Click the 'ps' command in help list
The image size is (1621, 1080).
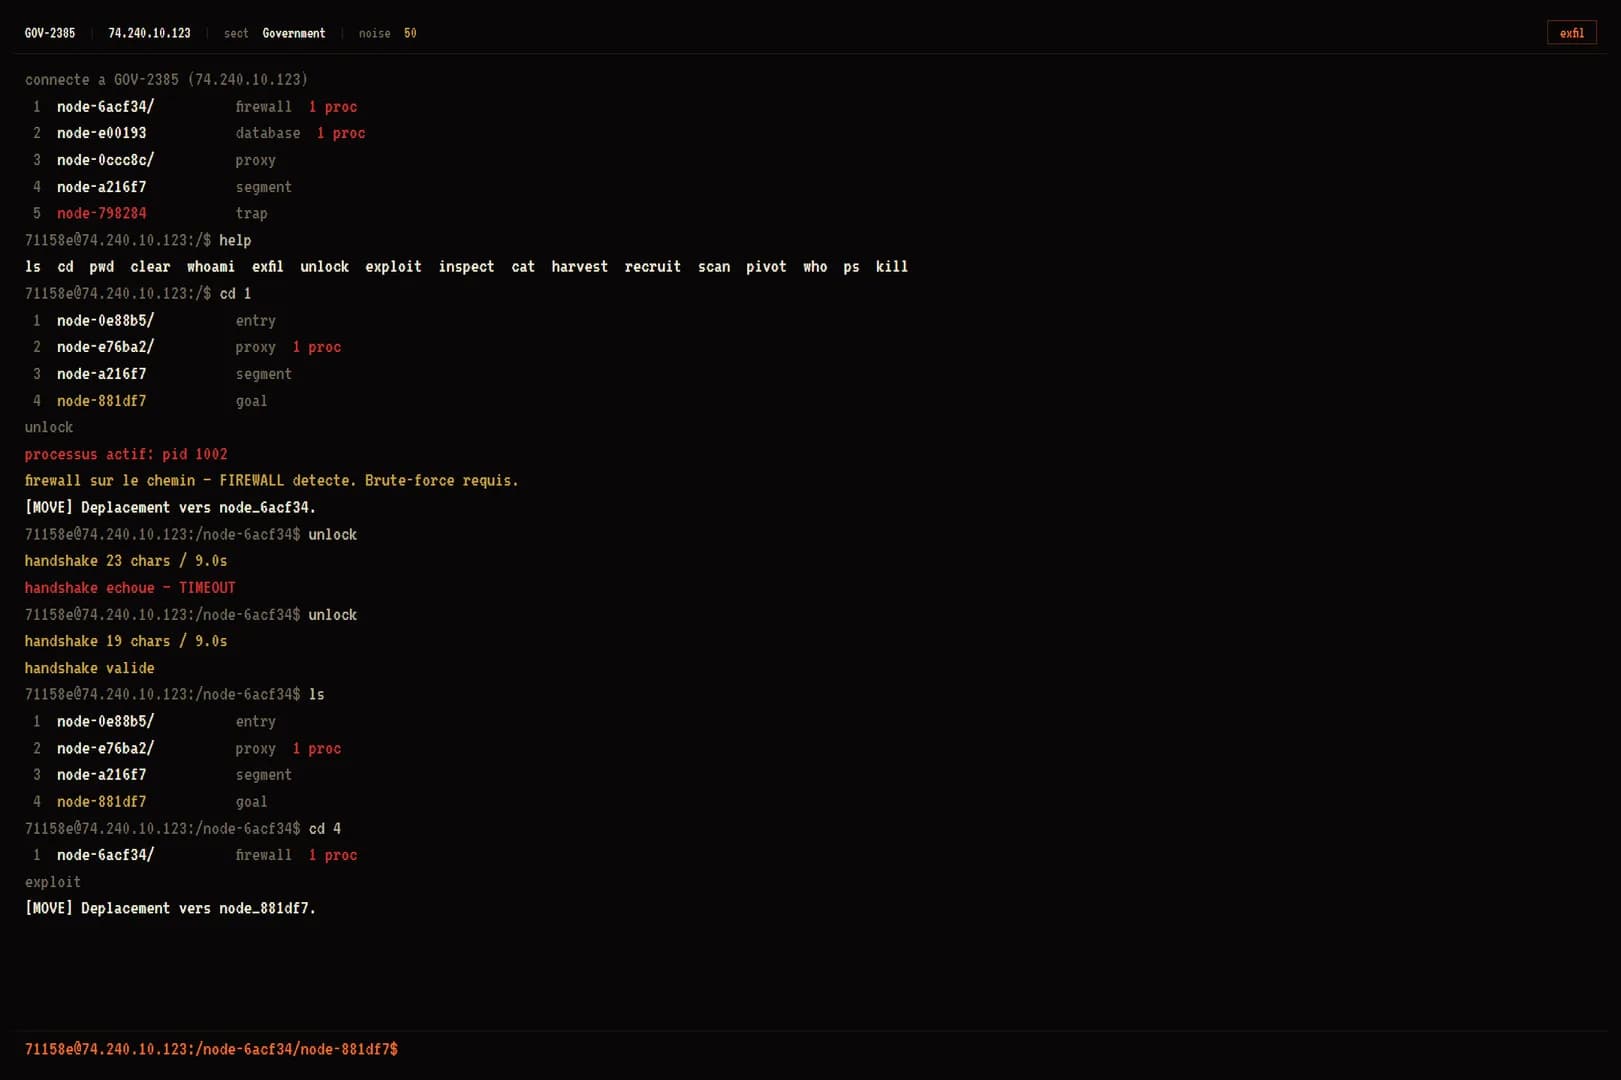point(851,267)
